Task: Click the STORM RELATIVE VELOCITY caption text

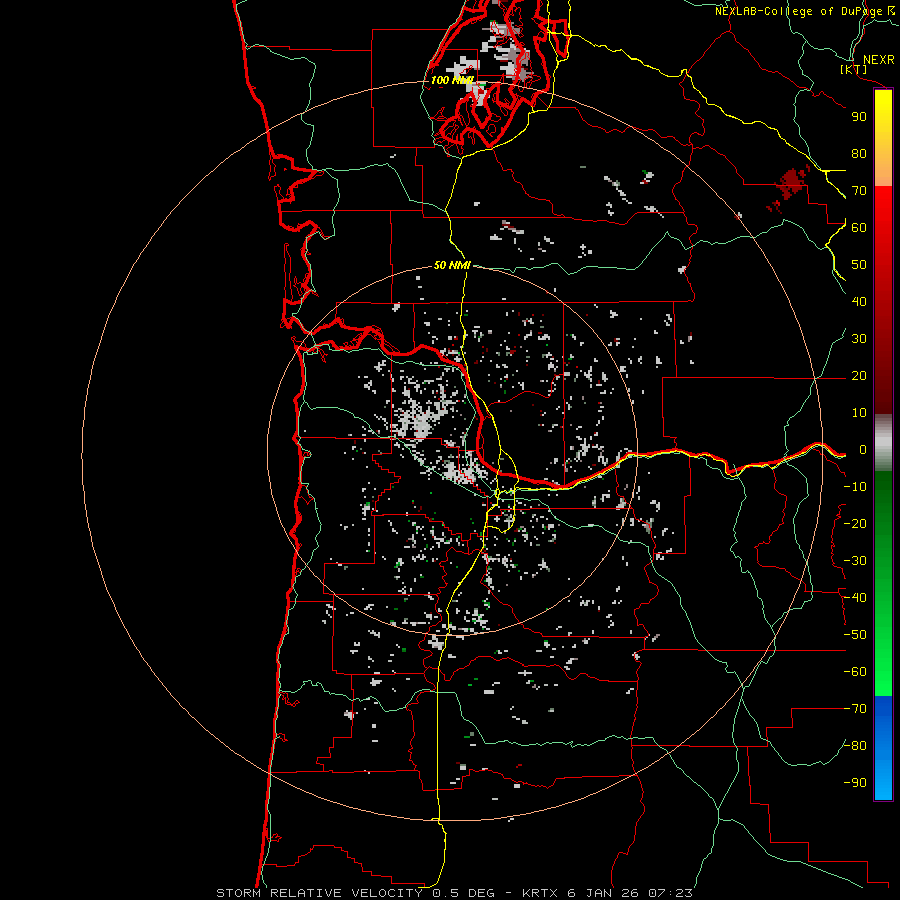Action: click(x=319, y=893)
